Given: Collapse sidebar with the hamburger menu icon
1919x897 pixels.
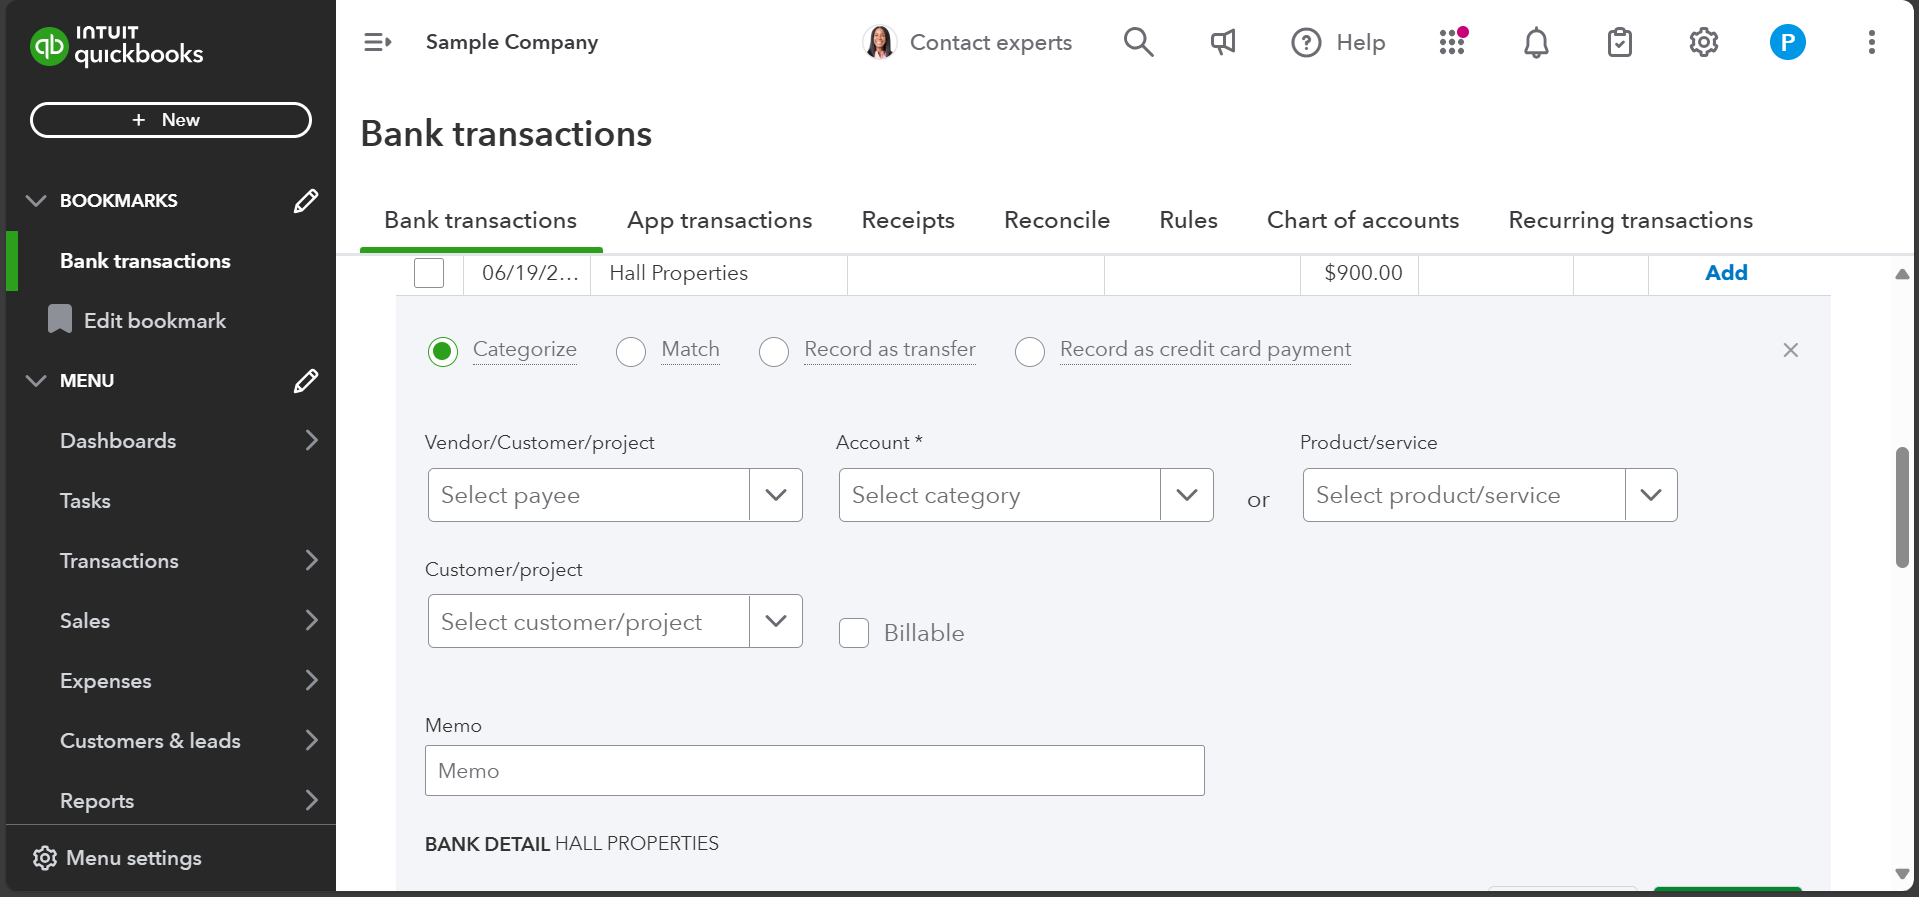Looking at the screenshot, I should (x=377, y=42).
